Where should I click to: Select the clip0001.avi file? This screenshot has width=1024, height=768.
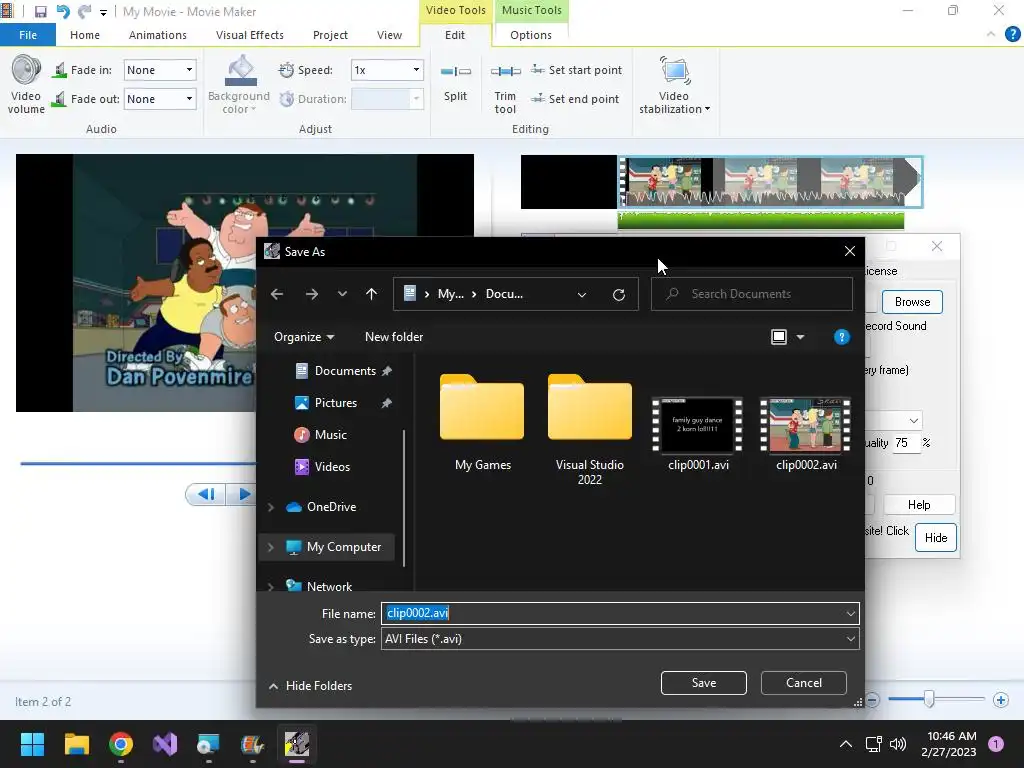698,434
